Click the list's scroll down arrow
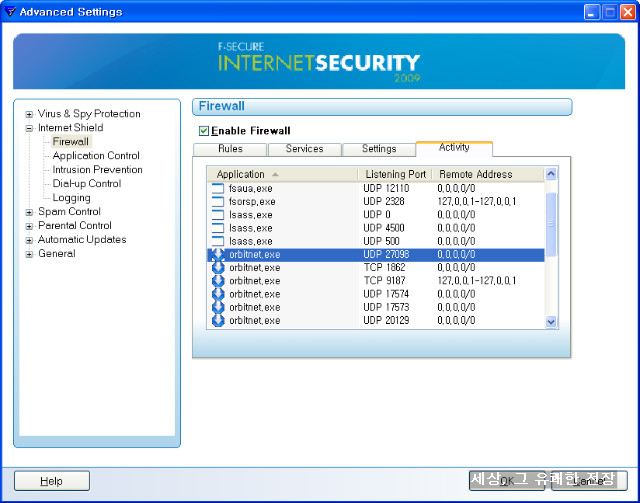The width and height of the screenshot is (640, 503). (551, 322)
